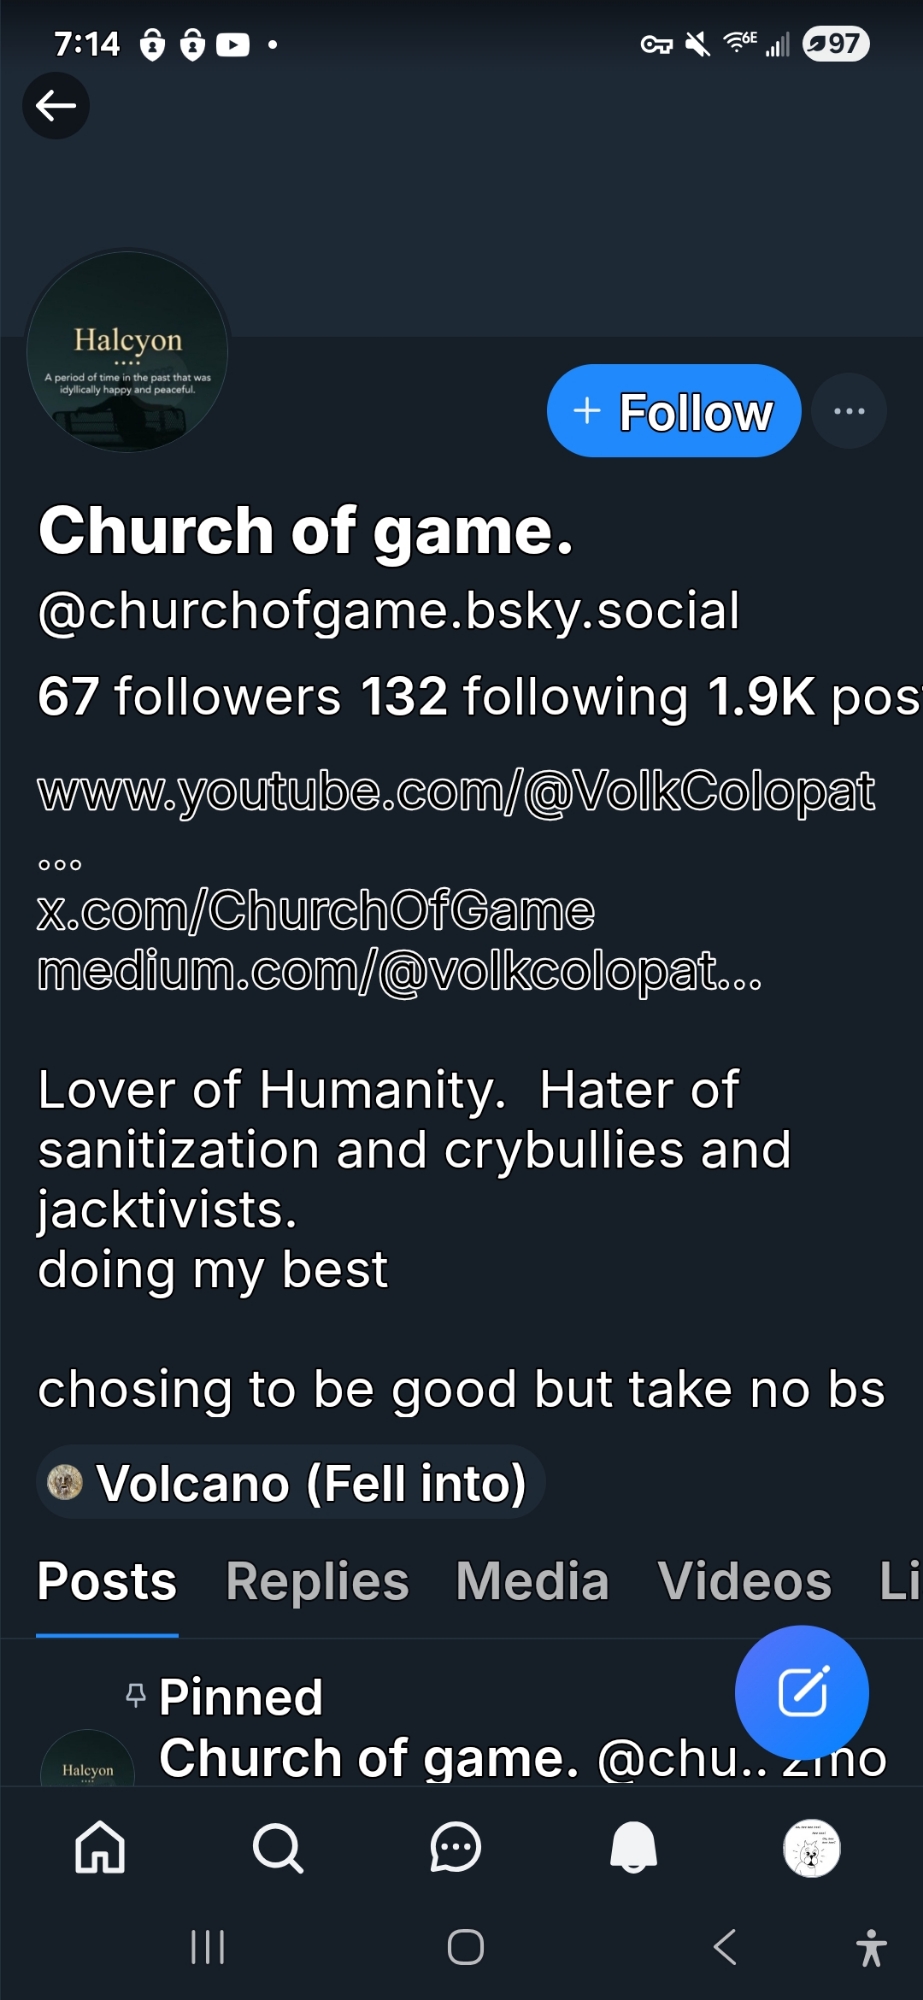Follow Church of game
The width and height of the screenshot is (923, 2000).
pyautogui.click(x=674, y=411)
